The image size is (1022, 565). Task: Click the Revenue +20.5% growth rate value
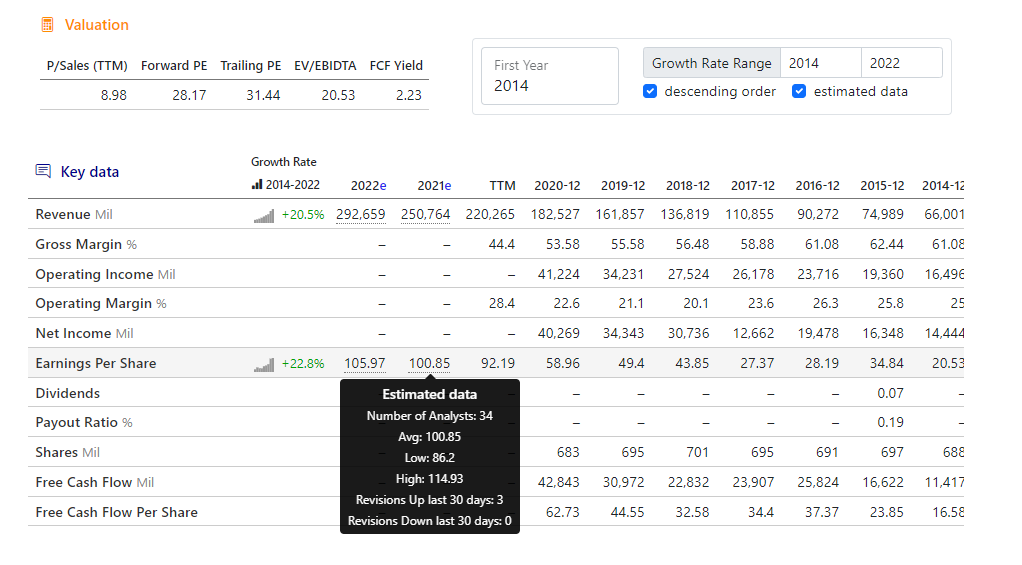302,214
